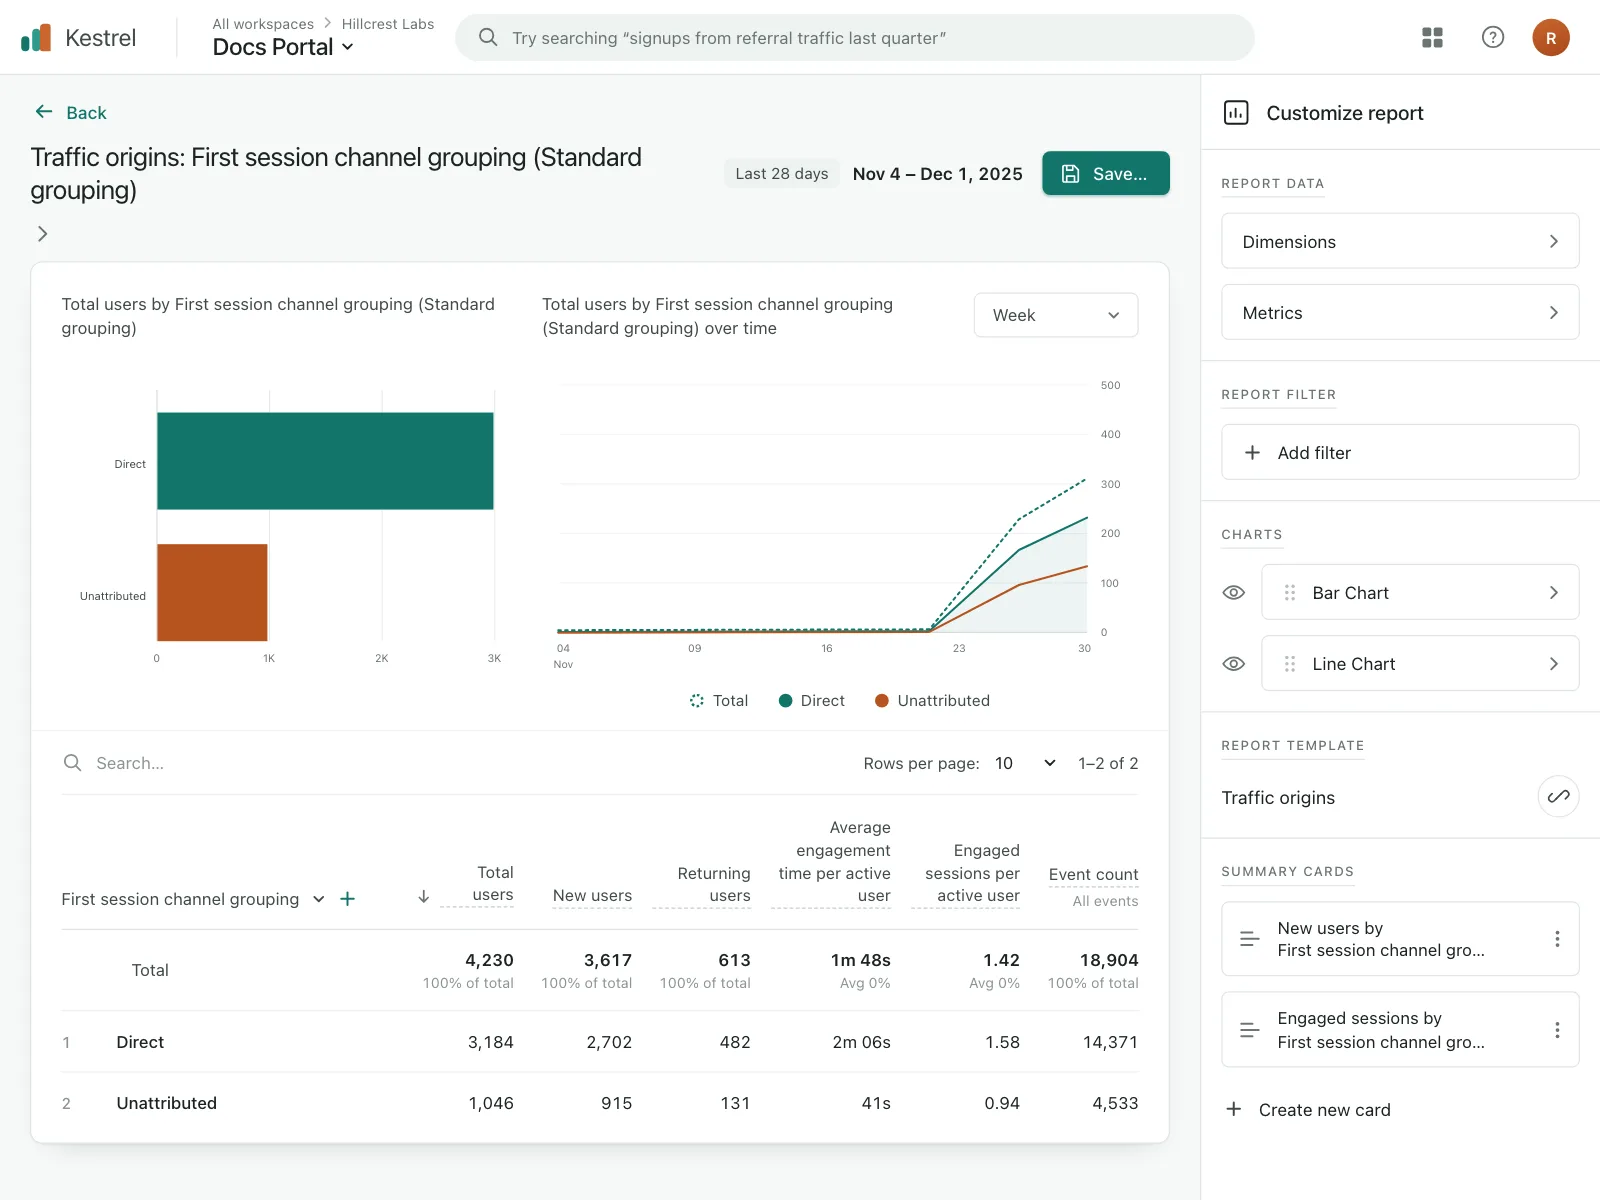Click Create new card
This screenshot has height=1200, width=1600.
(x=1308, y=1109)
